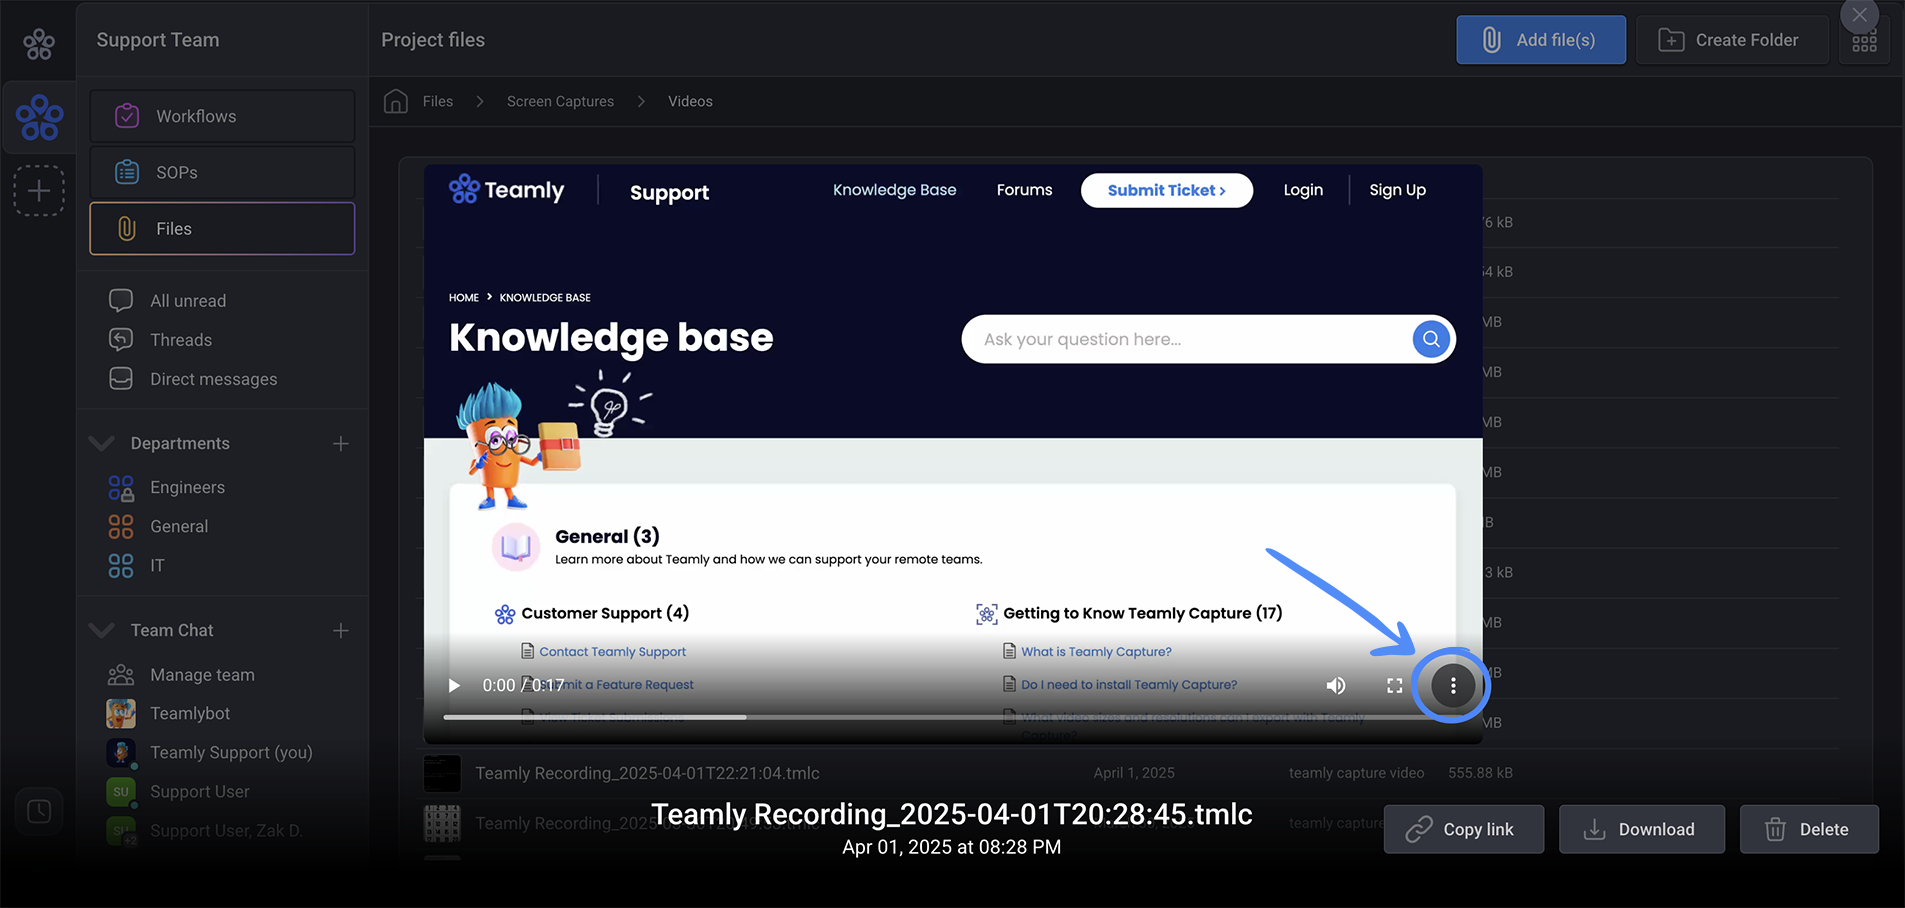The image size is (1905, 908).
Task: Click Screen Captures in the breadcrumb
Action: tap(560, 101)
